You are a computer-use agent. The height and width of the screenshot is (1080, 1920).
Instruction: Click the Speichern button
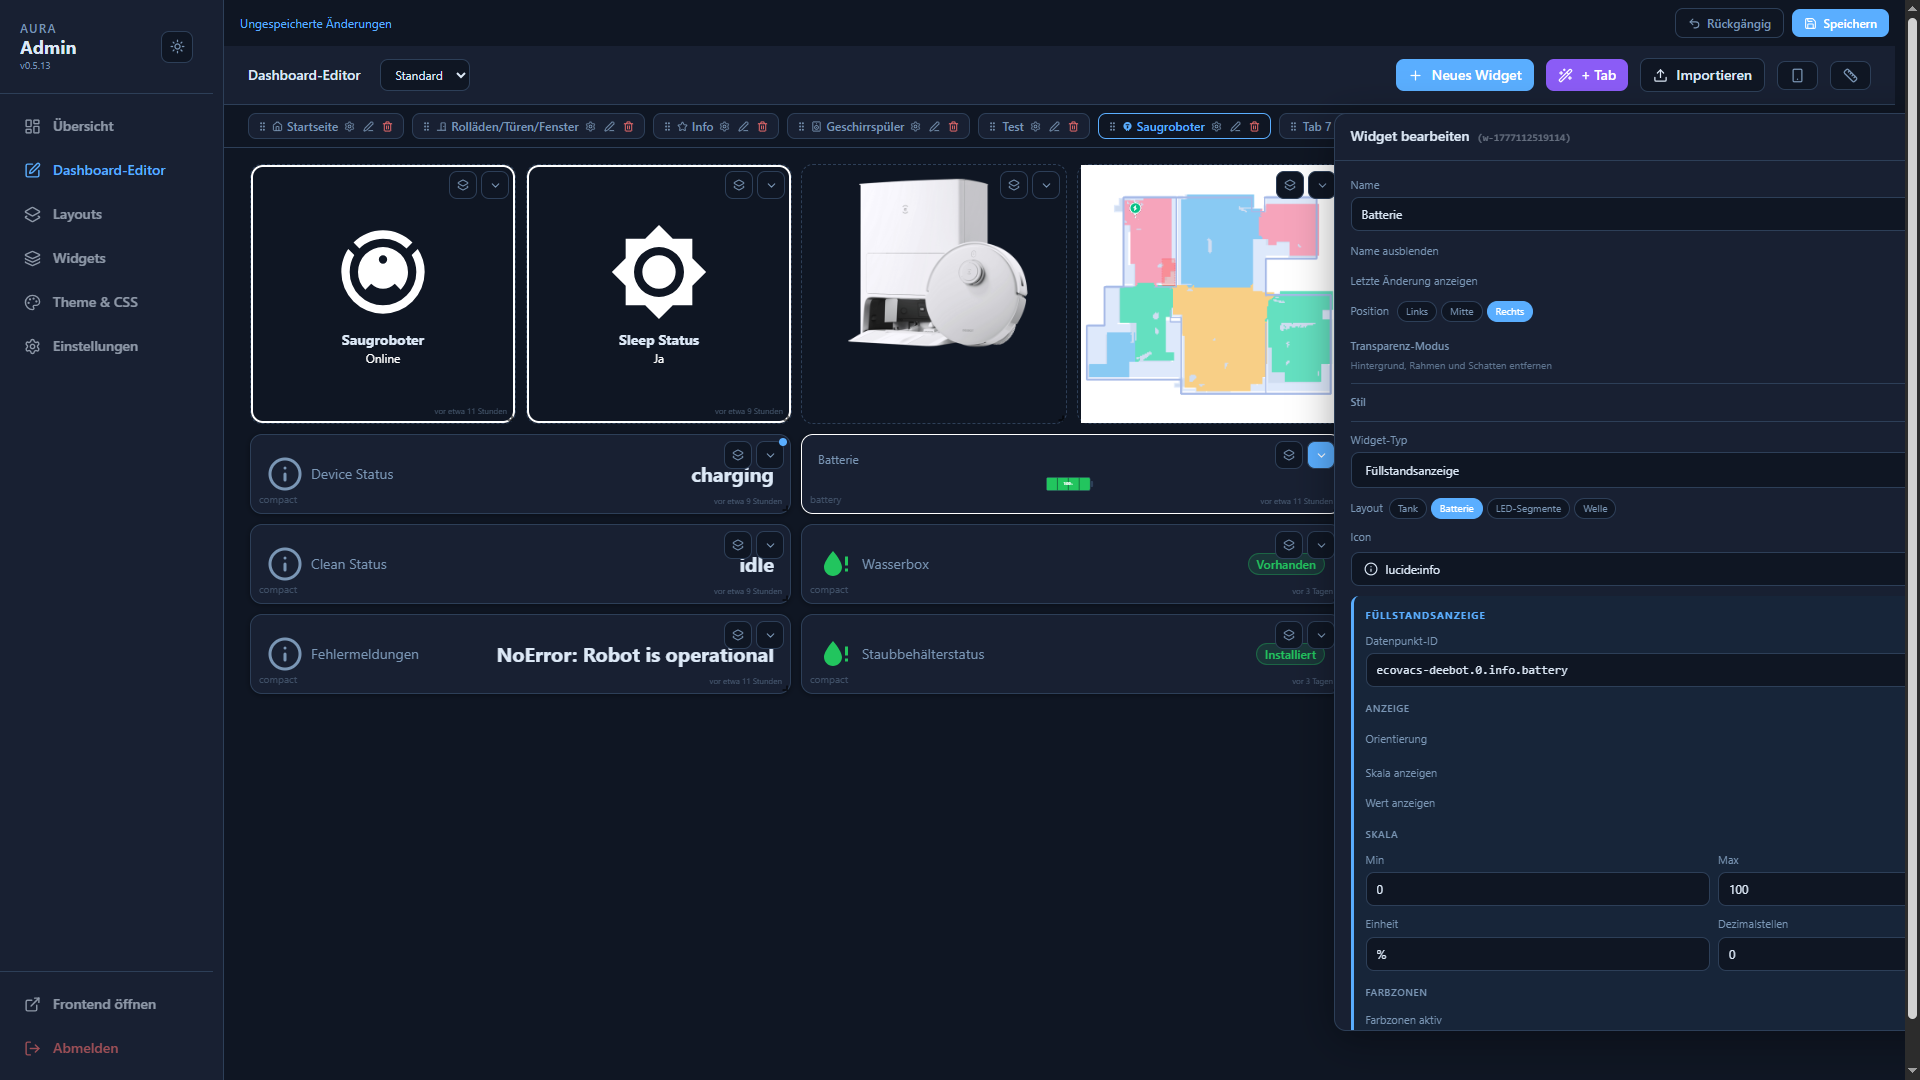tap(1840, 23)
